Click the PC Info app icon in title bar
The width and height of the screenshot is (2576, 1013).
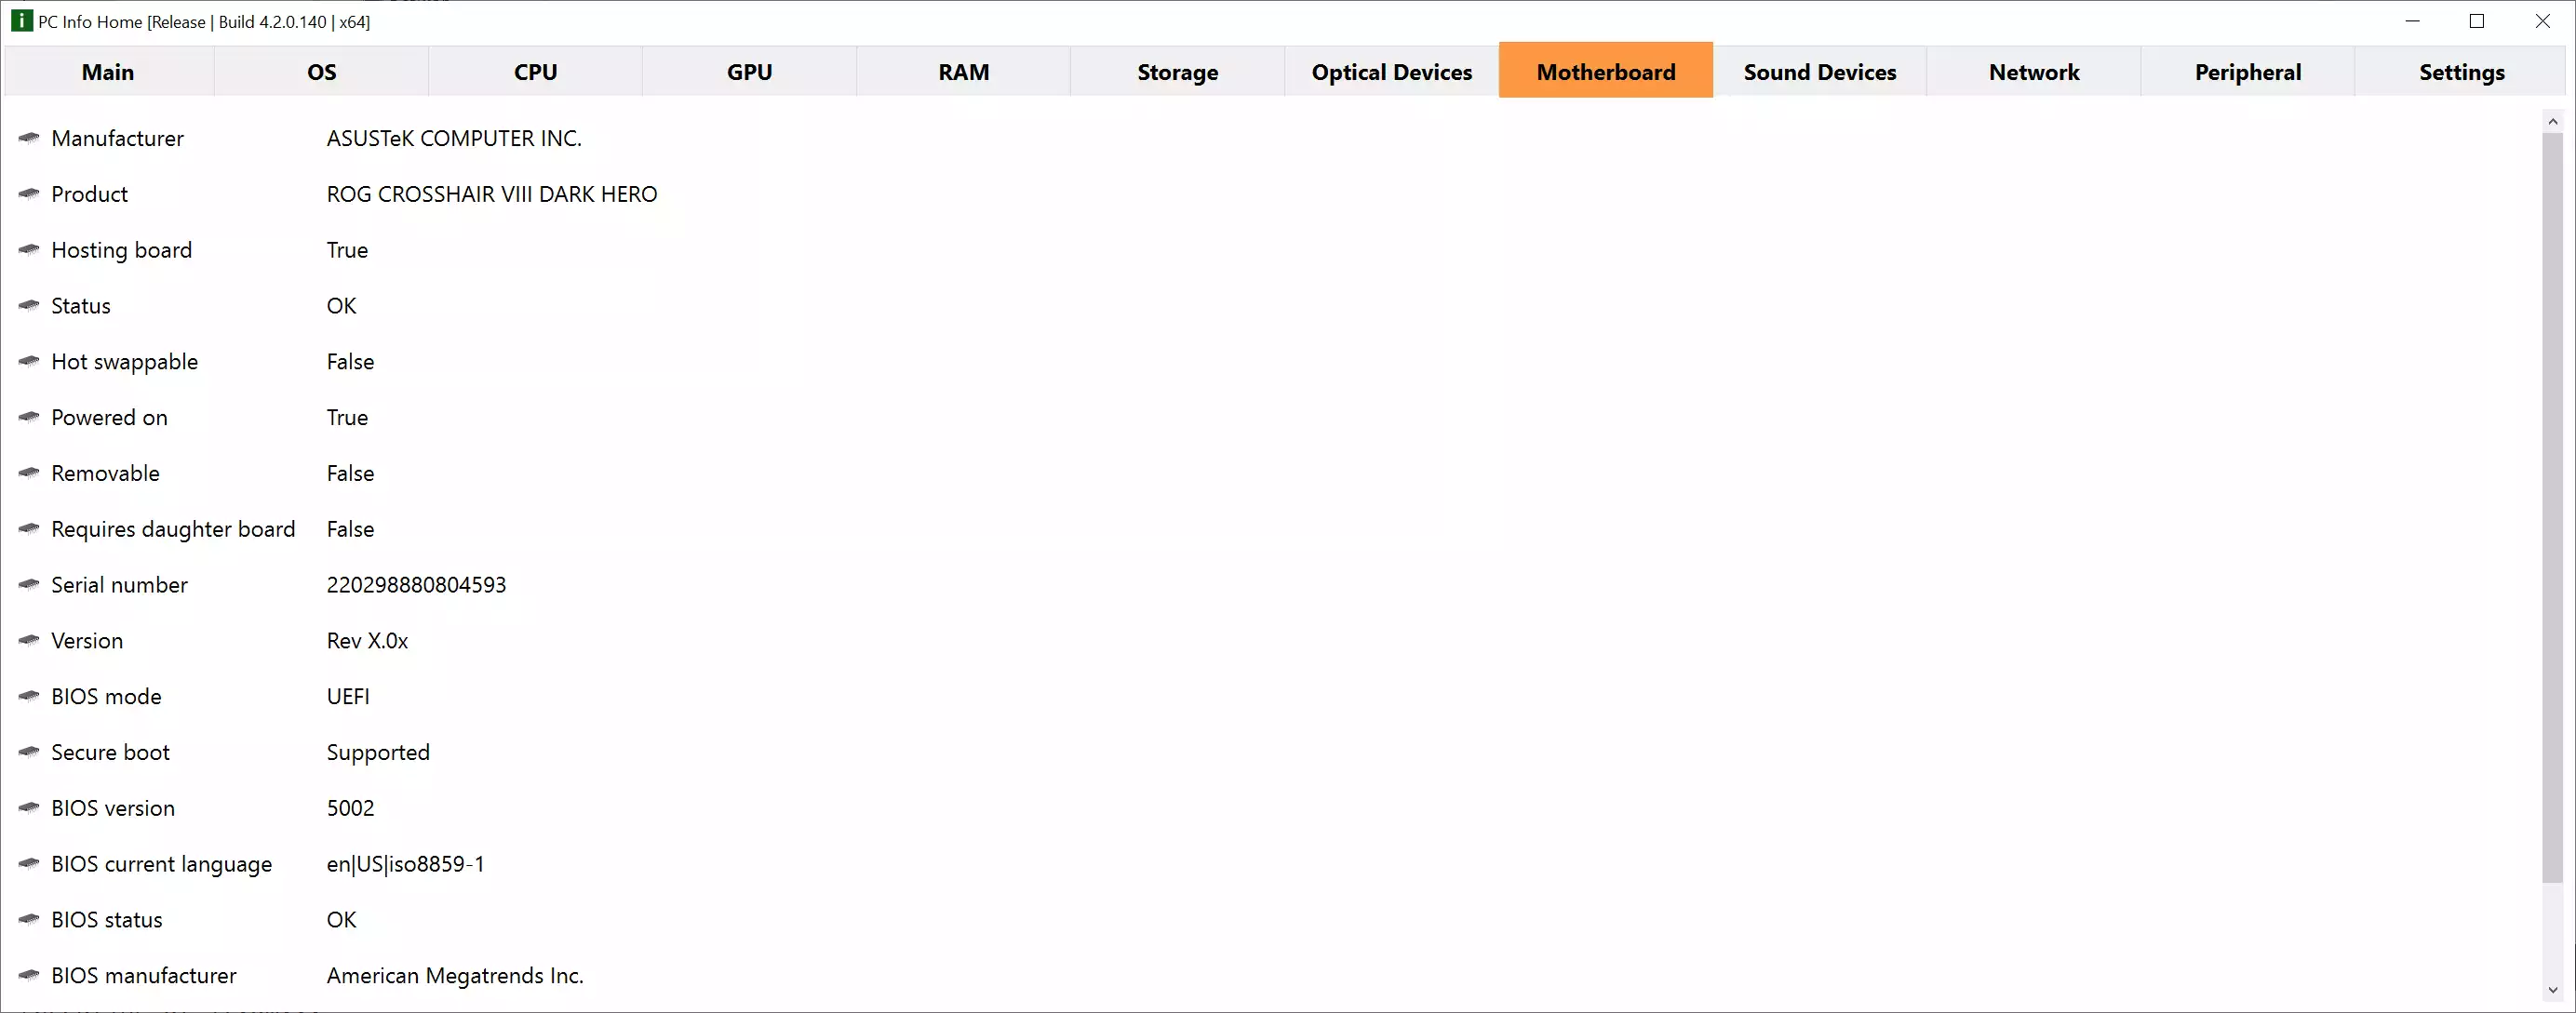pyautogui.click(x=21, y=21)
